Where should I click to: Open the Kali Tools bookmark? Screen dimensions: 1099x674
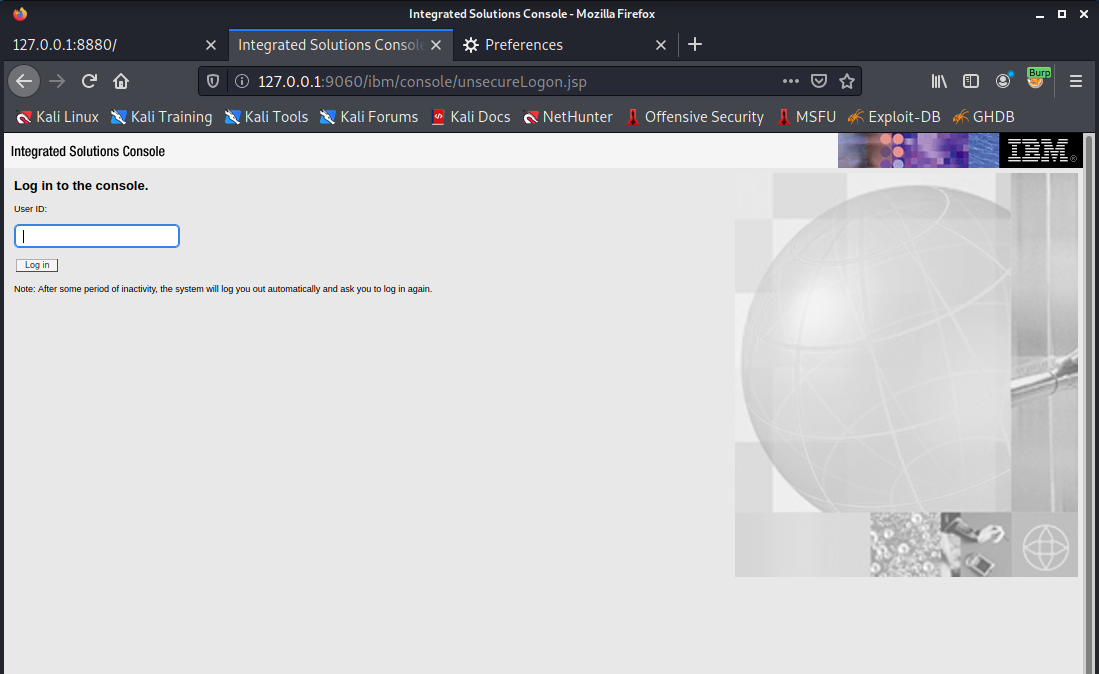click(266, 117)
